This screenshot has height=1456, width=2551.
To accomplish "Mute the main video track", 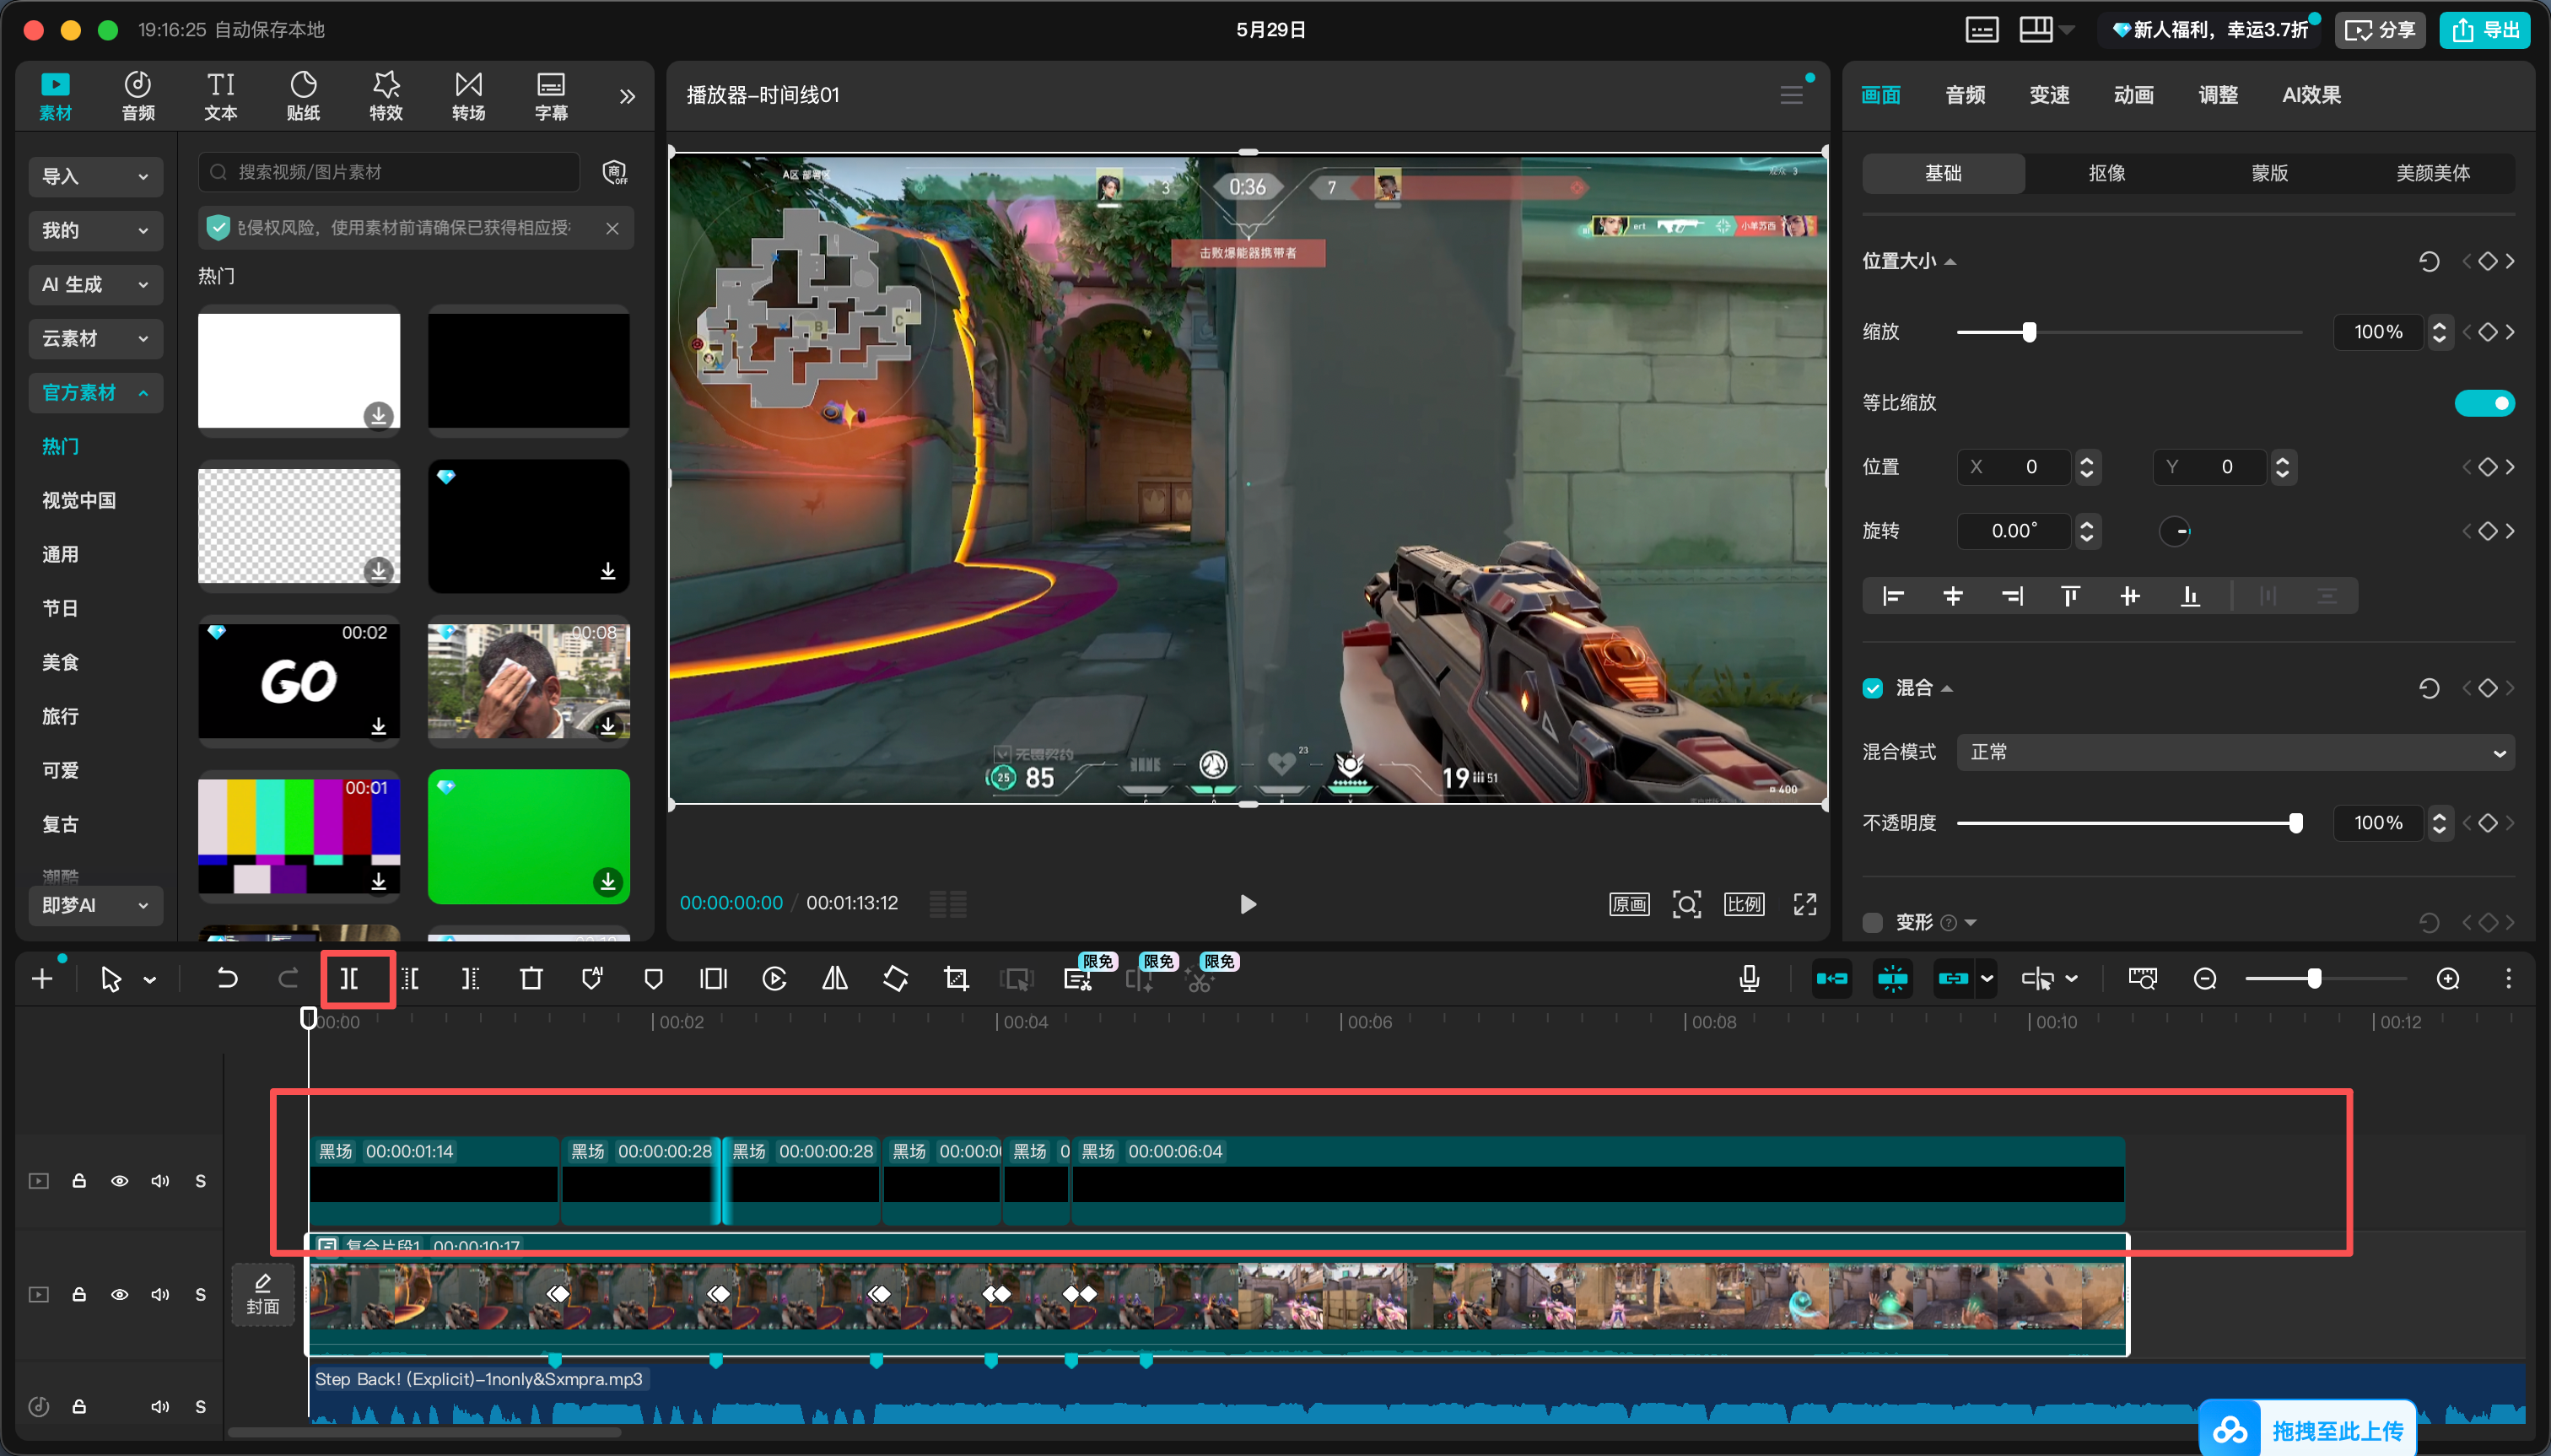I will coord(160,1294).
